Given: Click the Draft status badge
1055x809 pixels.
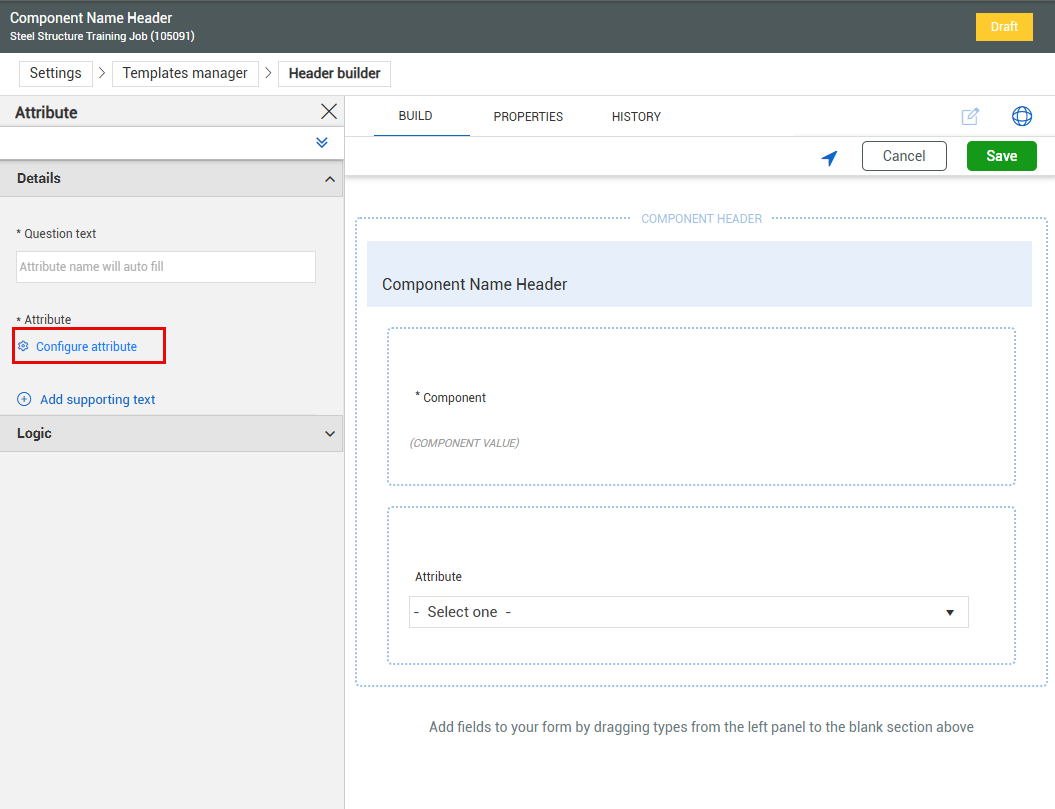Looking at the screenshot, I should (1003, 27).
